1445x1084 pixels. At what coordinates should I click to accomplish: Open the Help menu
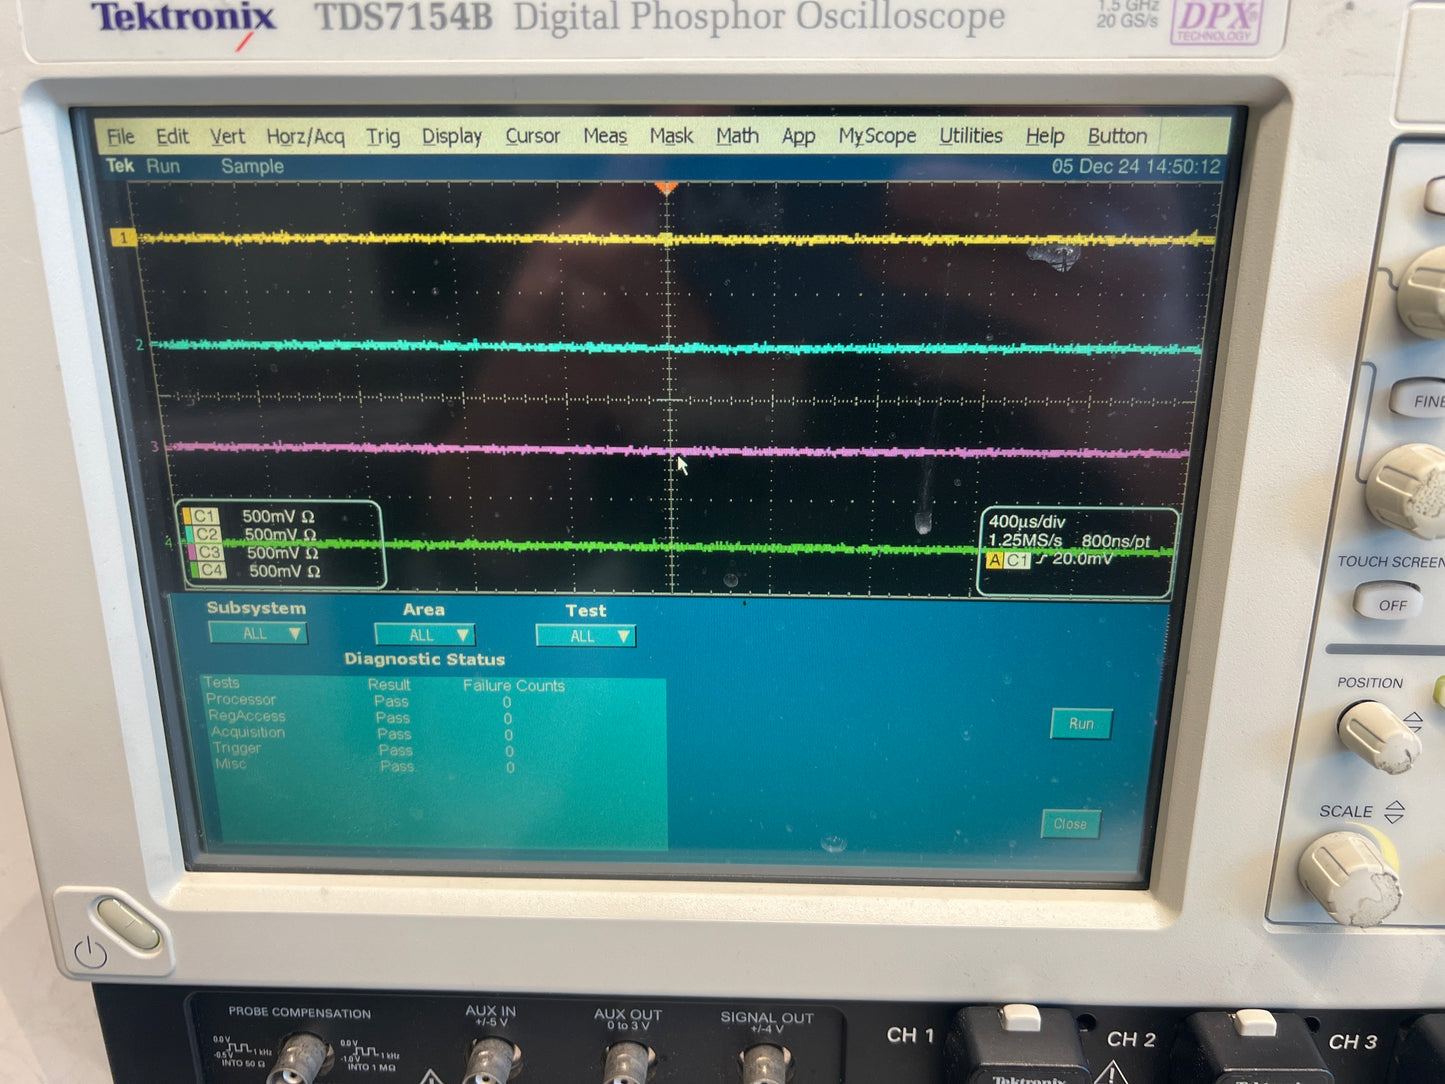[x=1045, y=137]
